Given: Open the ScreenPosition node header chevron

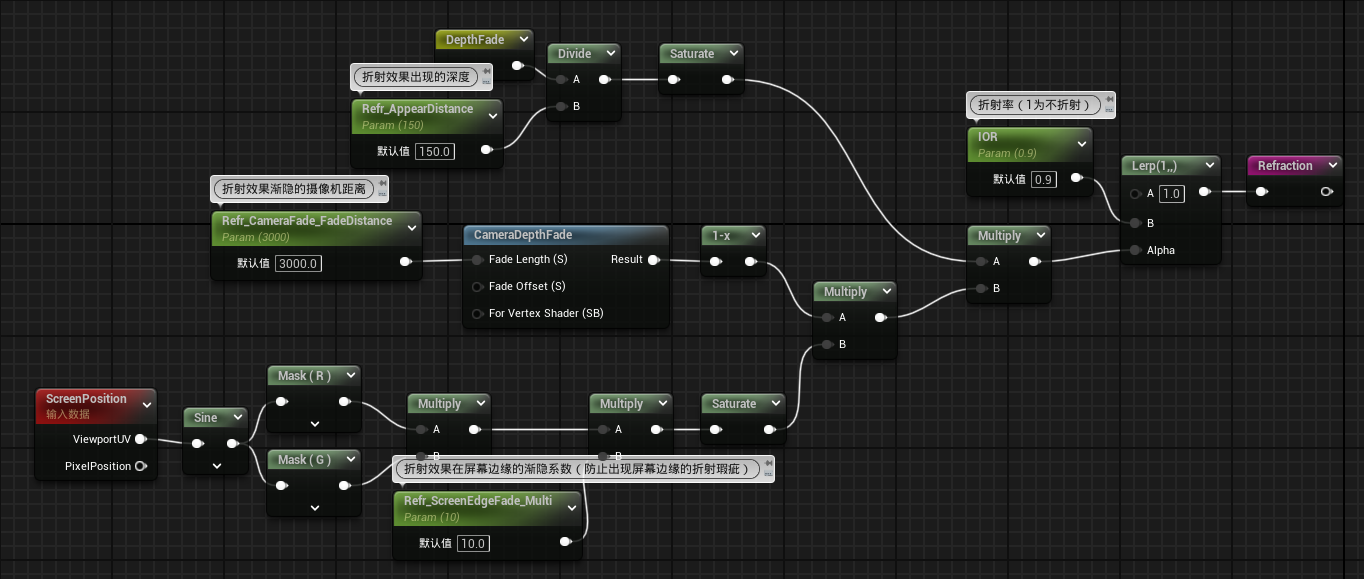Looking at the screenshot, I should coord(147,405).
